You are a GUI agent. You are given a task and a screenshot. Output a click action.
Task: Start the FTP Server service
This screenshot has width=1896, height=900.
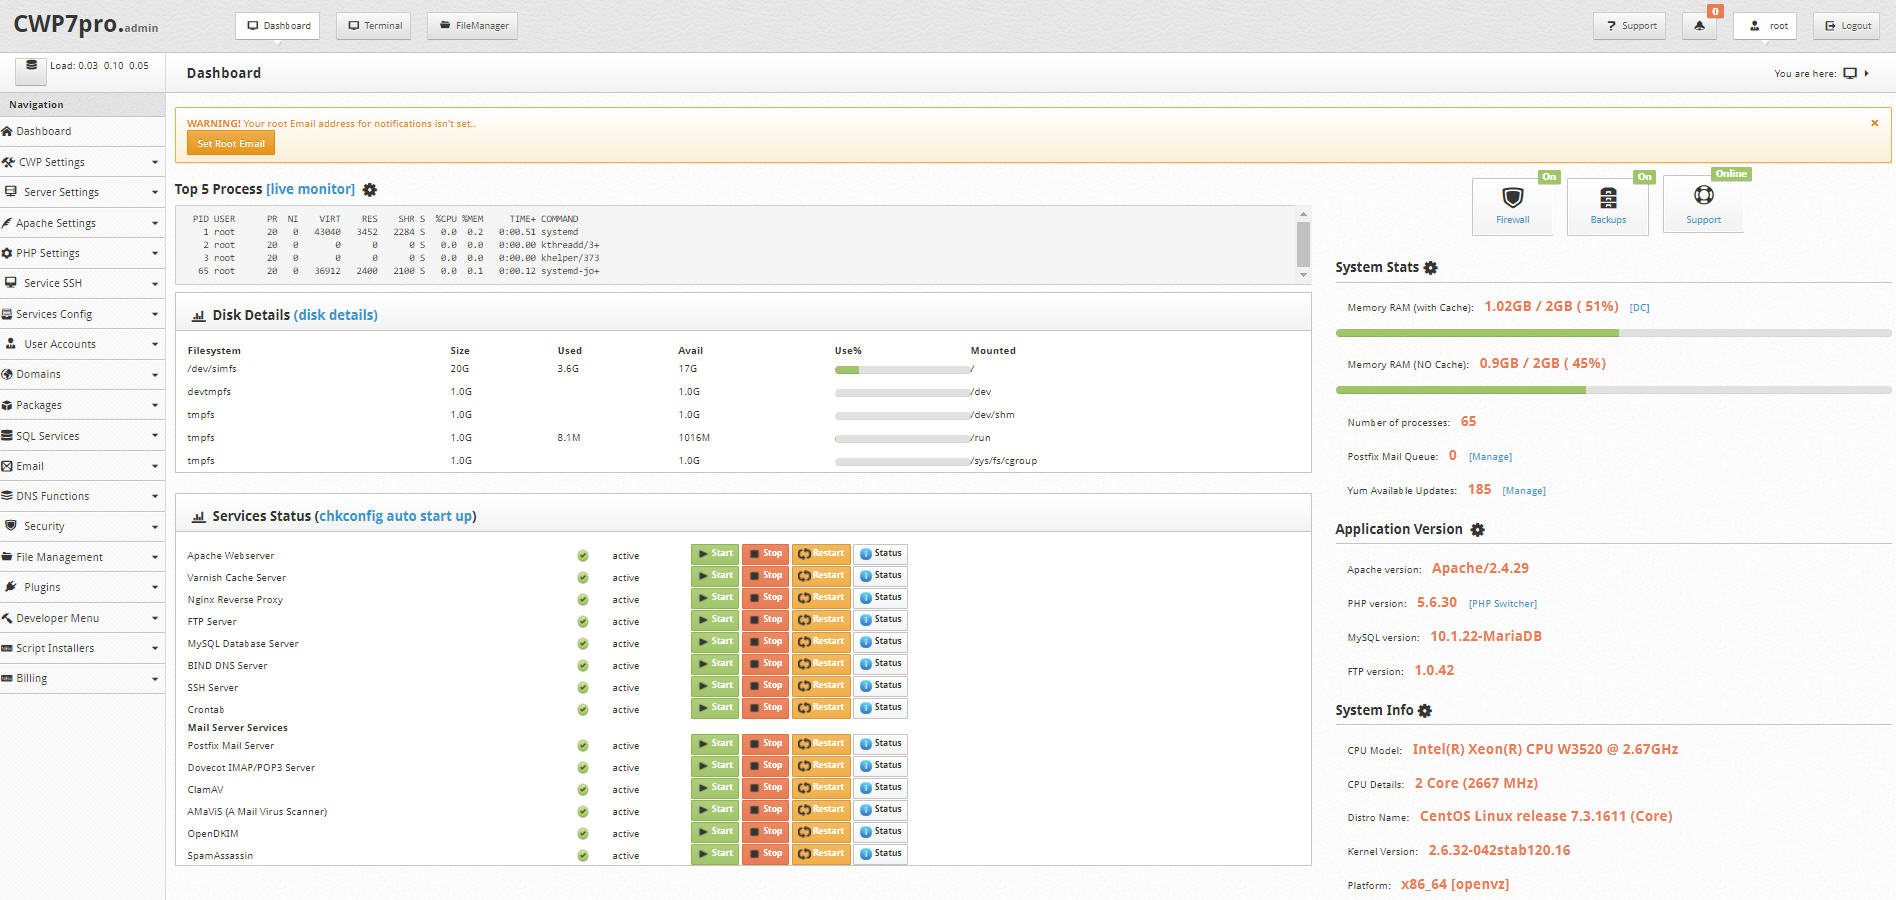pyautogui.click(x=715, y=620)
